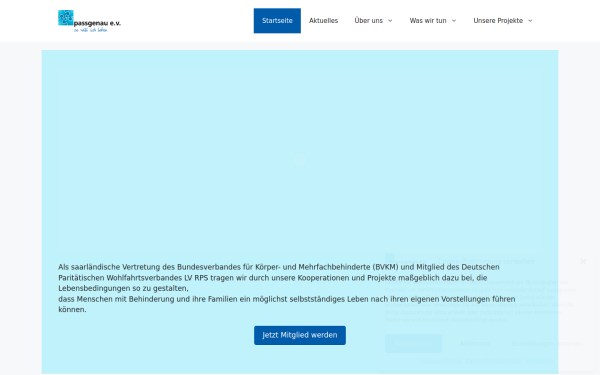Image resolution: width=600 pixels, height=375 pixels.
Task: Expand the Über uns dropdown arrow
Action: click(x=390, y=21)
